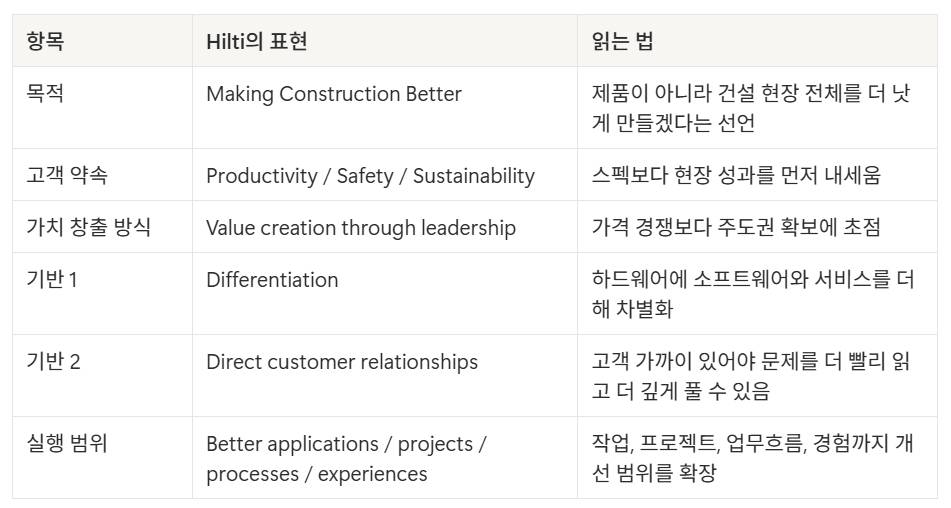Click 가격 경쟁보다 주도권 확보에 초점 text

pyautogui.click(x=736, y=227)
